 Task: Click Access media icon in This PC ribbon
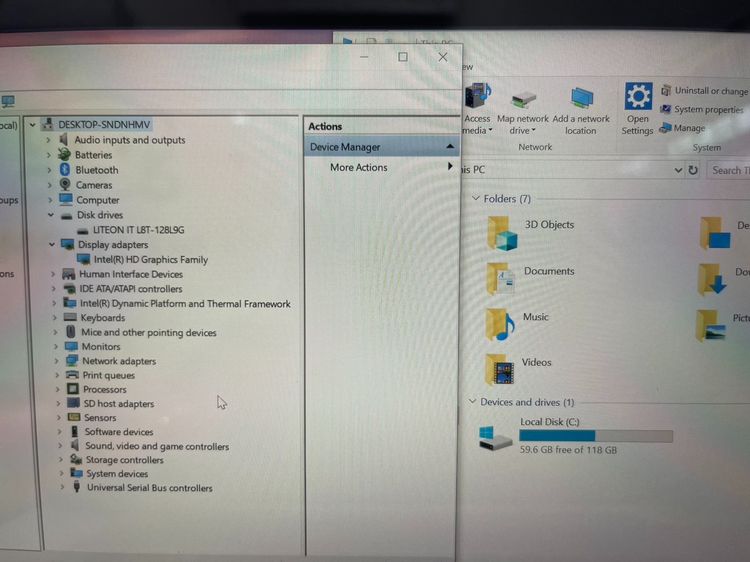coord(477,95)
